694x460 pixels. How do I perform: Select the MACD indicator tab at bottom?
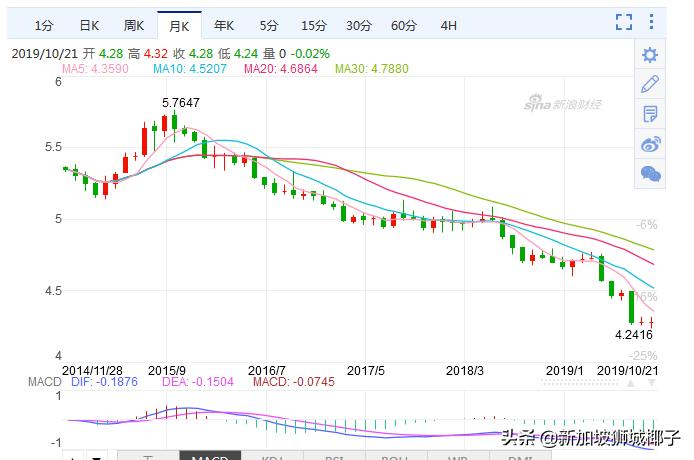click(210, 456)
